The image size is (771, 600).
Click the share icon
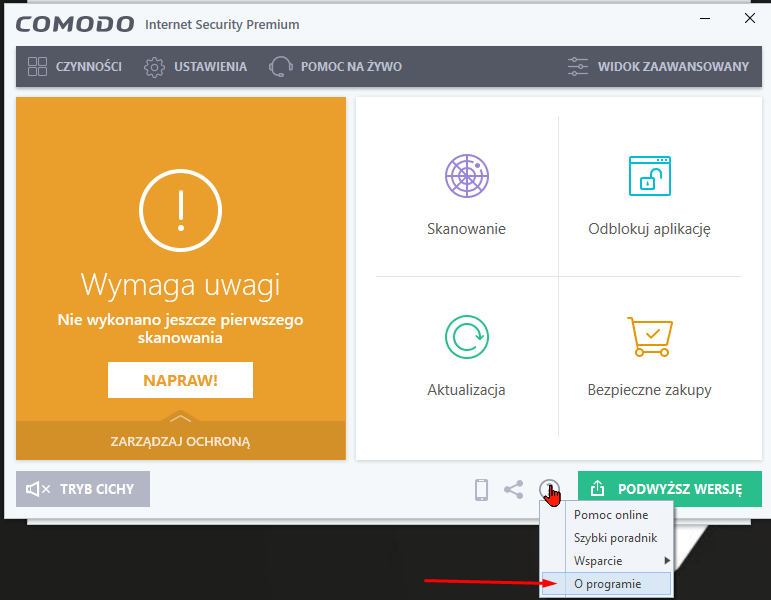[x=514, y=489]
